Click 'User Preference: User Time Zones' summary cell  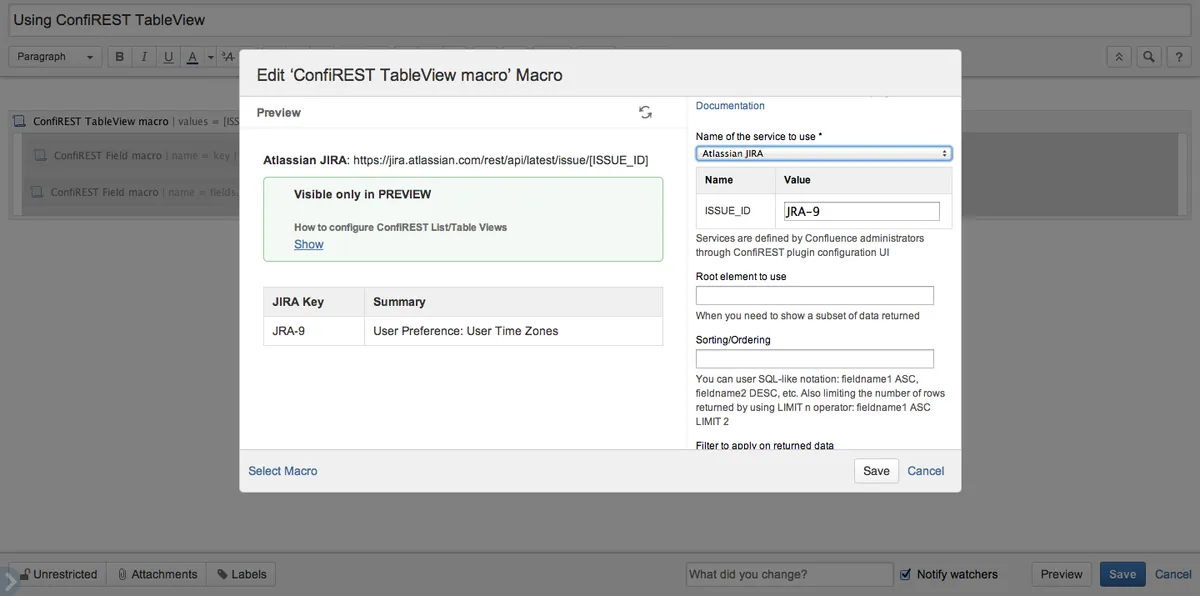pyautogui.click(x=513, y=331)
